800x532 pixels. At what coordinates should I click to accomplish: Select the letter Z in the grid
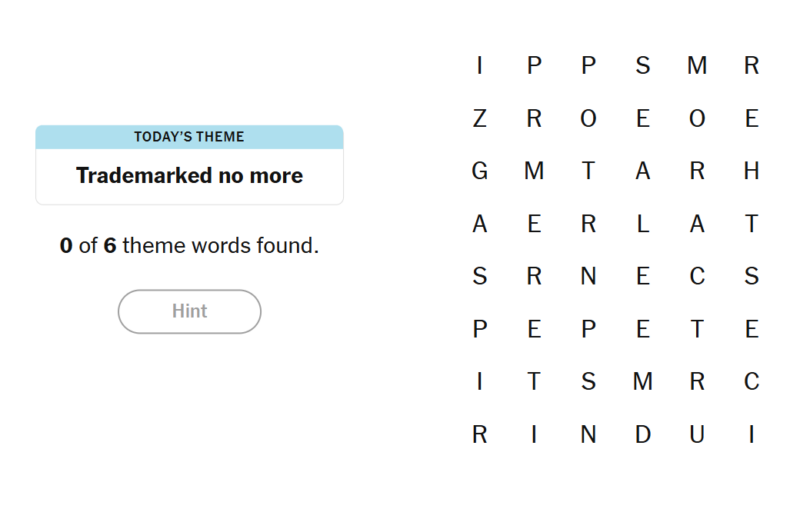pyautogui.click(x=480, y=119)
